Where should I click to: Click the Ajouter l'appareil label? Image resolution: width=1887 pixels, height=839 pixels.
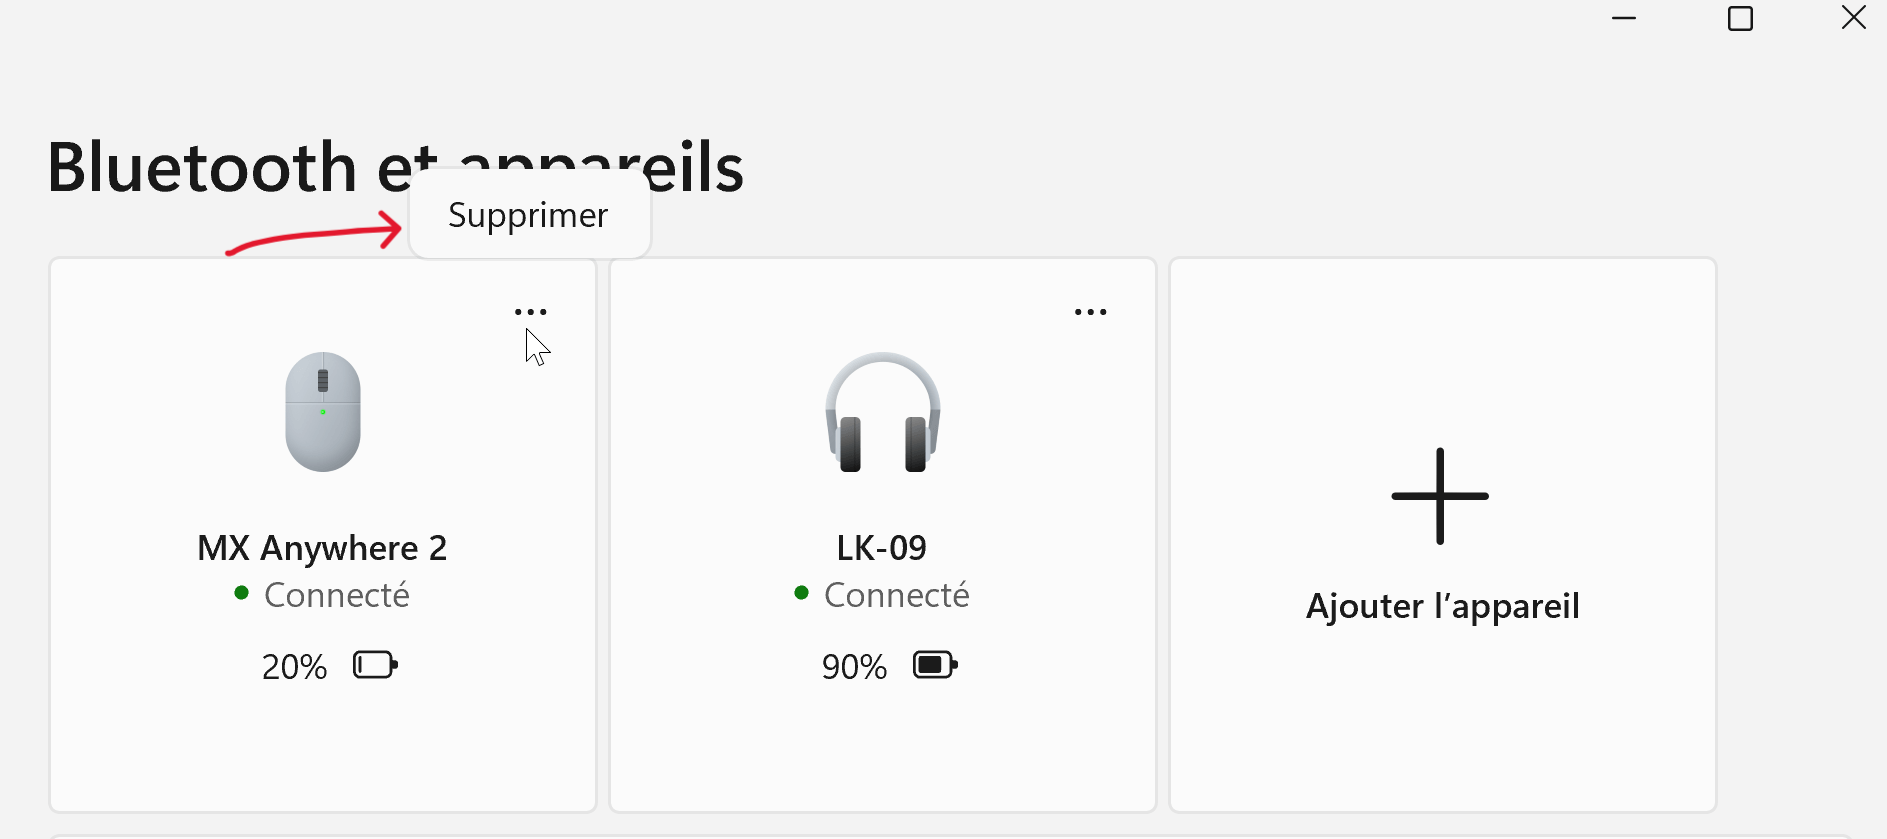tap(1442, 606)
